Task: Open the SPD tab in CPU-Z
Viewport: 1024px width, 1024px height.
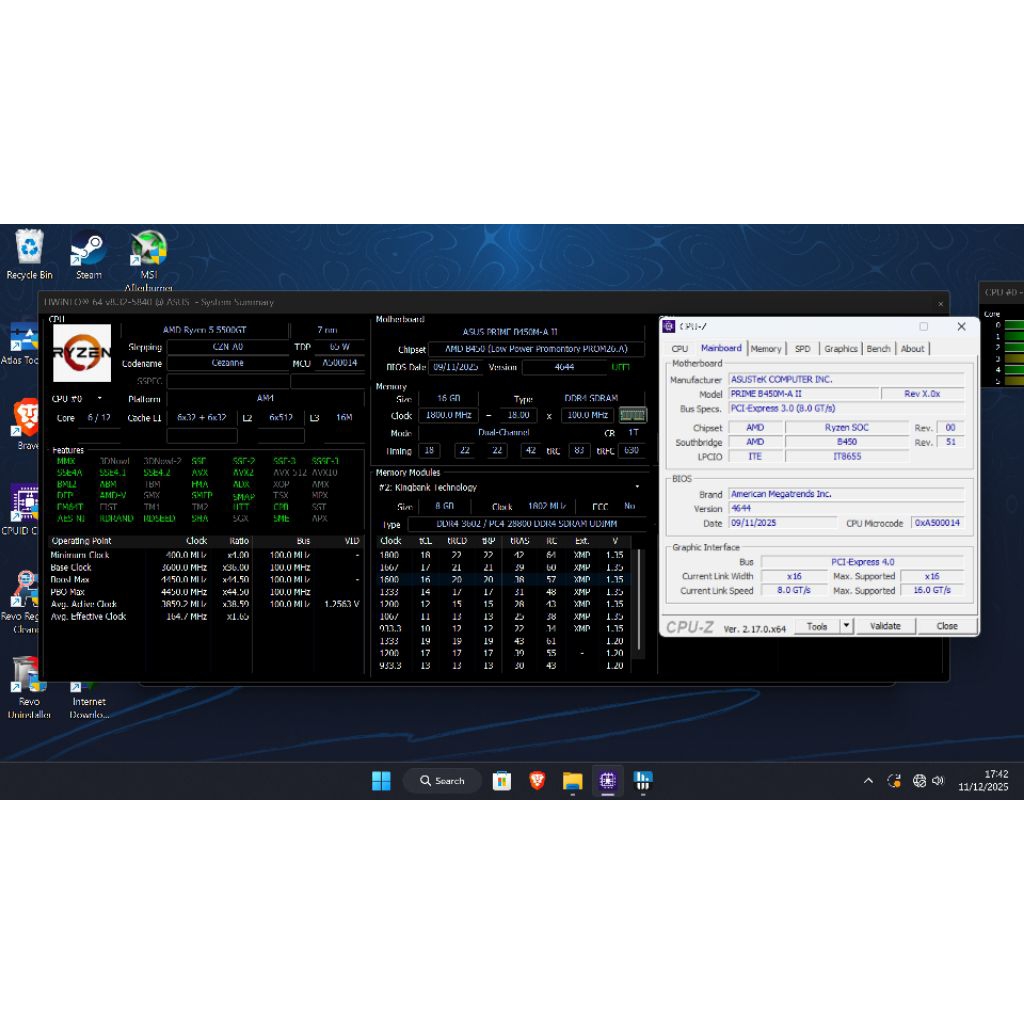Action: 803,348
